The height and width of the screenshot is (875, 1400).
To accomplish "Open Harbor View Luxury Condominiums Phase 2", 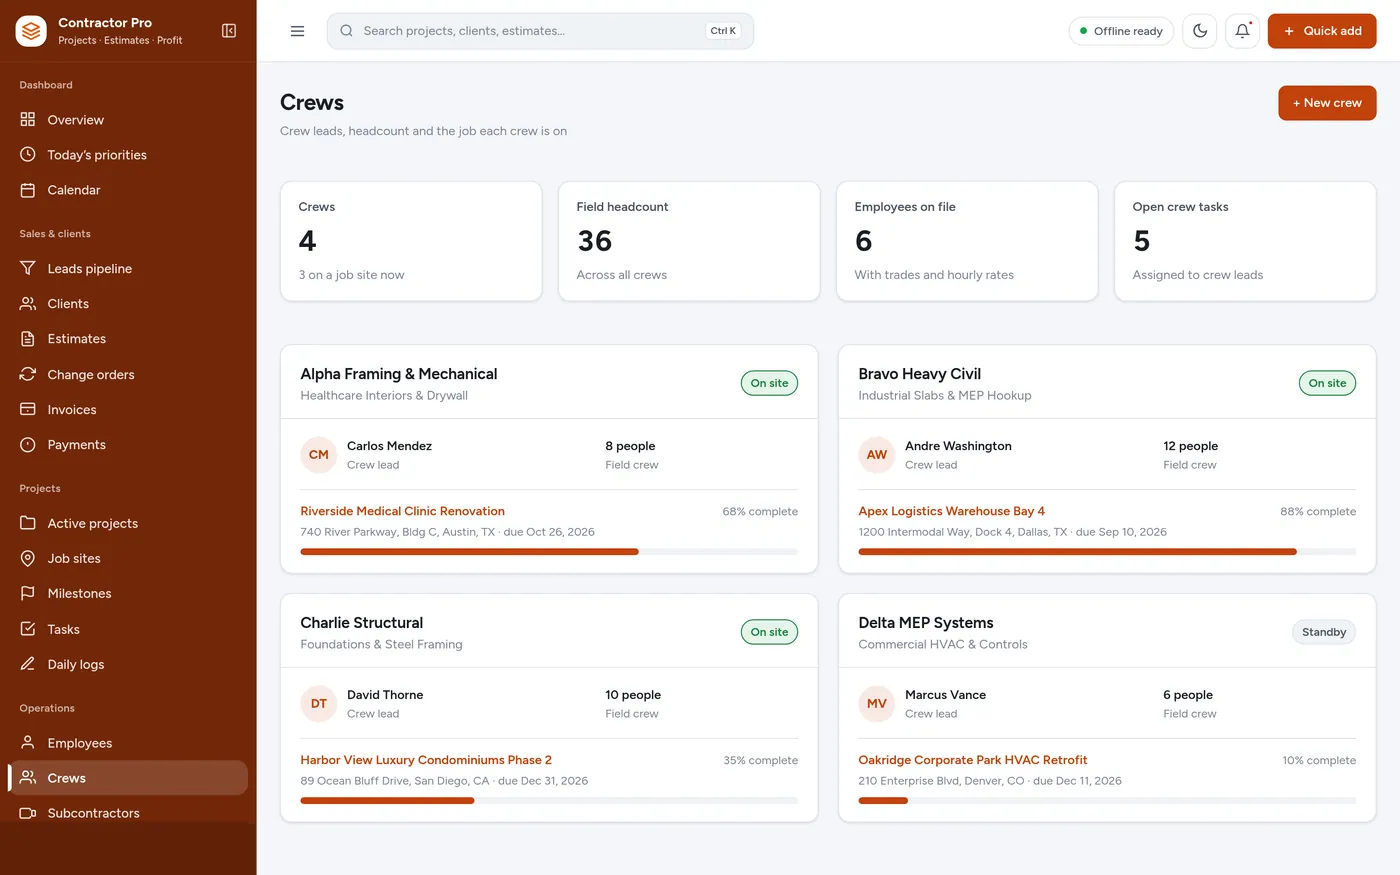I will coord(426,760).
